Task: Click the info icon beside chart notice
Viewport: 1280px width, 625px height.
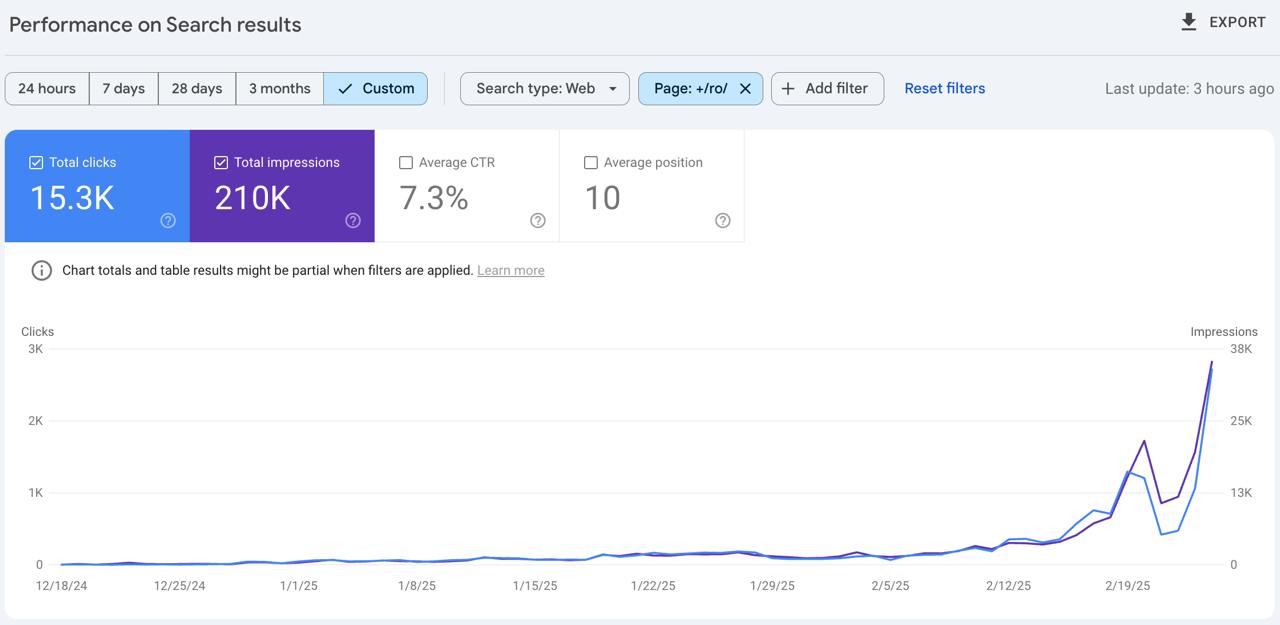Action: pos(41,270)
